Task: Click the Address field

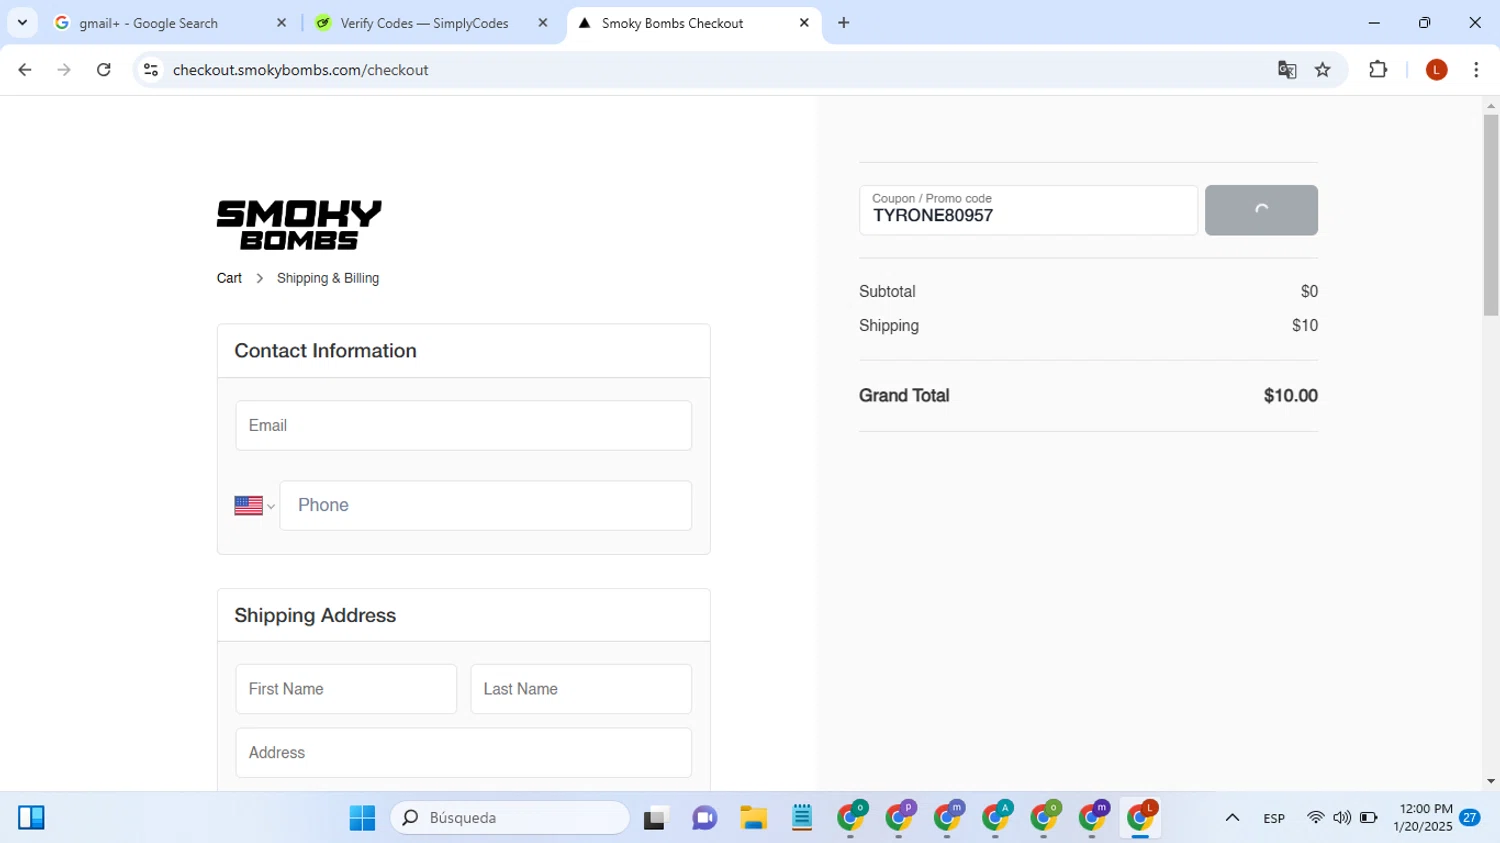Action: click(x=464, y=753)
